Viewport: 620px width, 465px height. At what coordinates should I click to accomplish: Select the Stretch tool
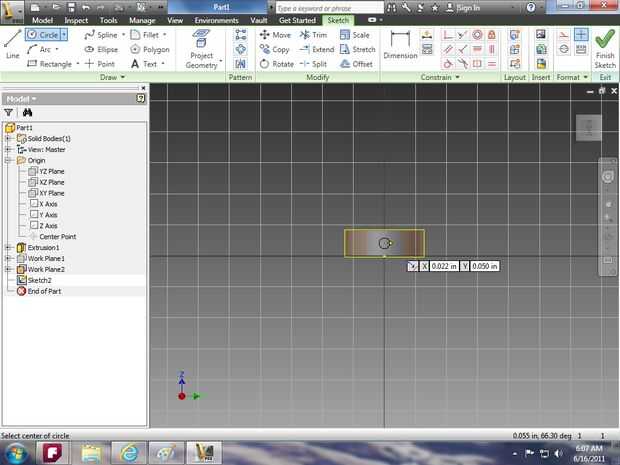pos(357,49)
